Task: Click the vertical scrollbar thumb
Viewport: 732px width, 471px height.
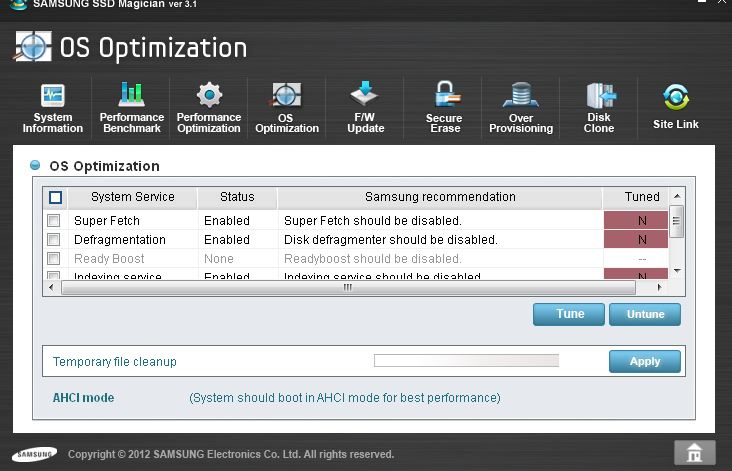Action: 676,221
